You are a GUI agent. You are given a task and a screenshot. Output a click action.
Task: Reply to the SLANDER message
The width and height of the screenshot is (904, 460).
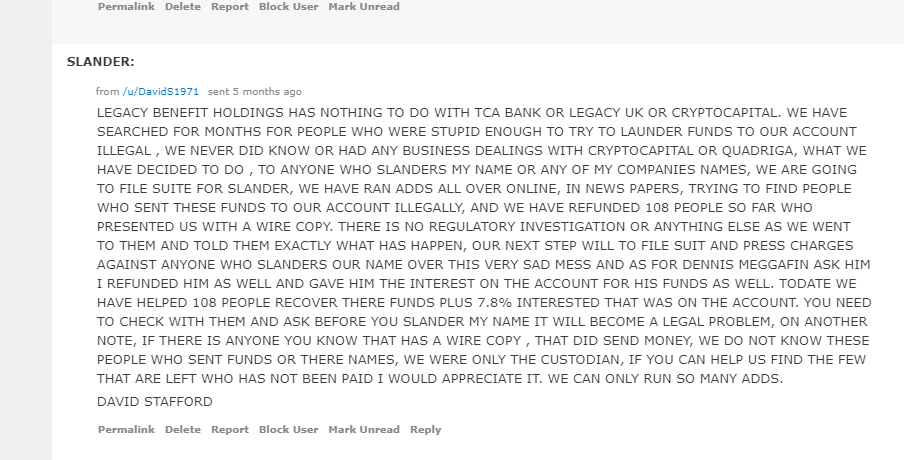[x=425, y=430]
